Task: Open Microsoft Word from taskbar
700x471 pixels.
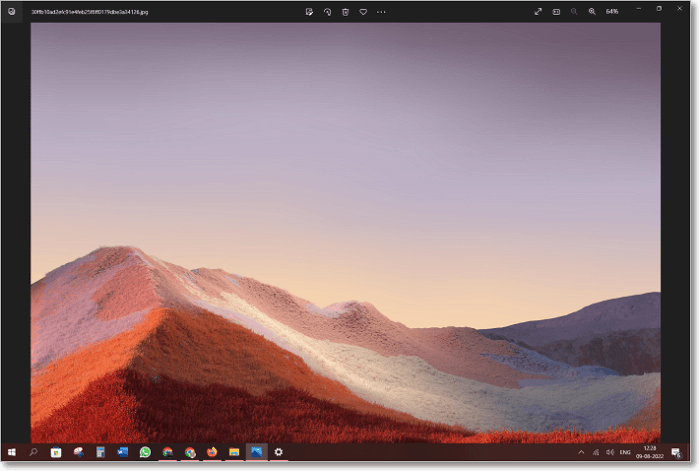Action: coord(123,452)
